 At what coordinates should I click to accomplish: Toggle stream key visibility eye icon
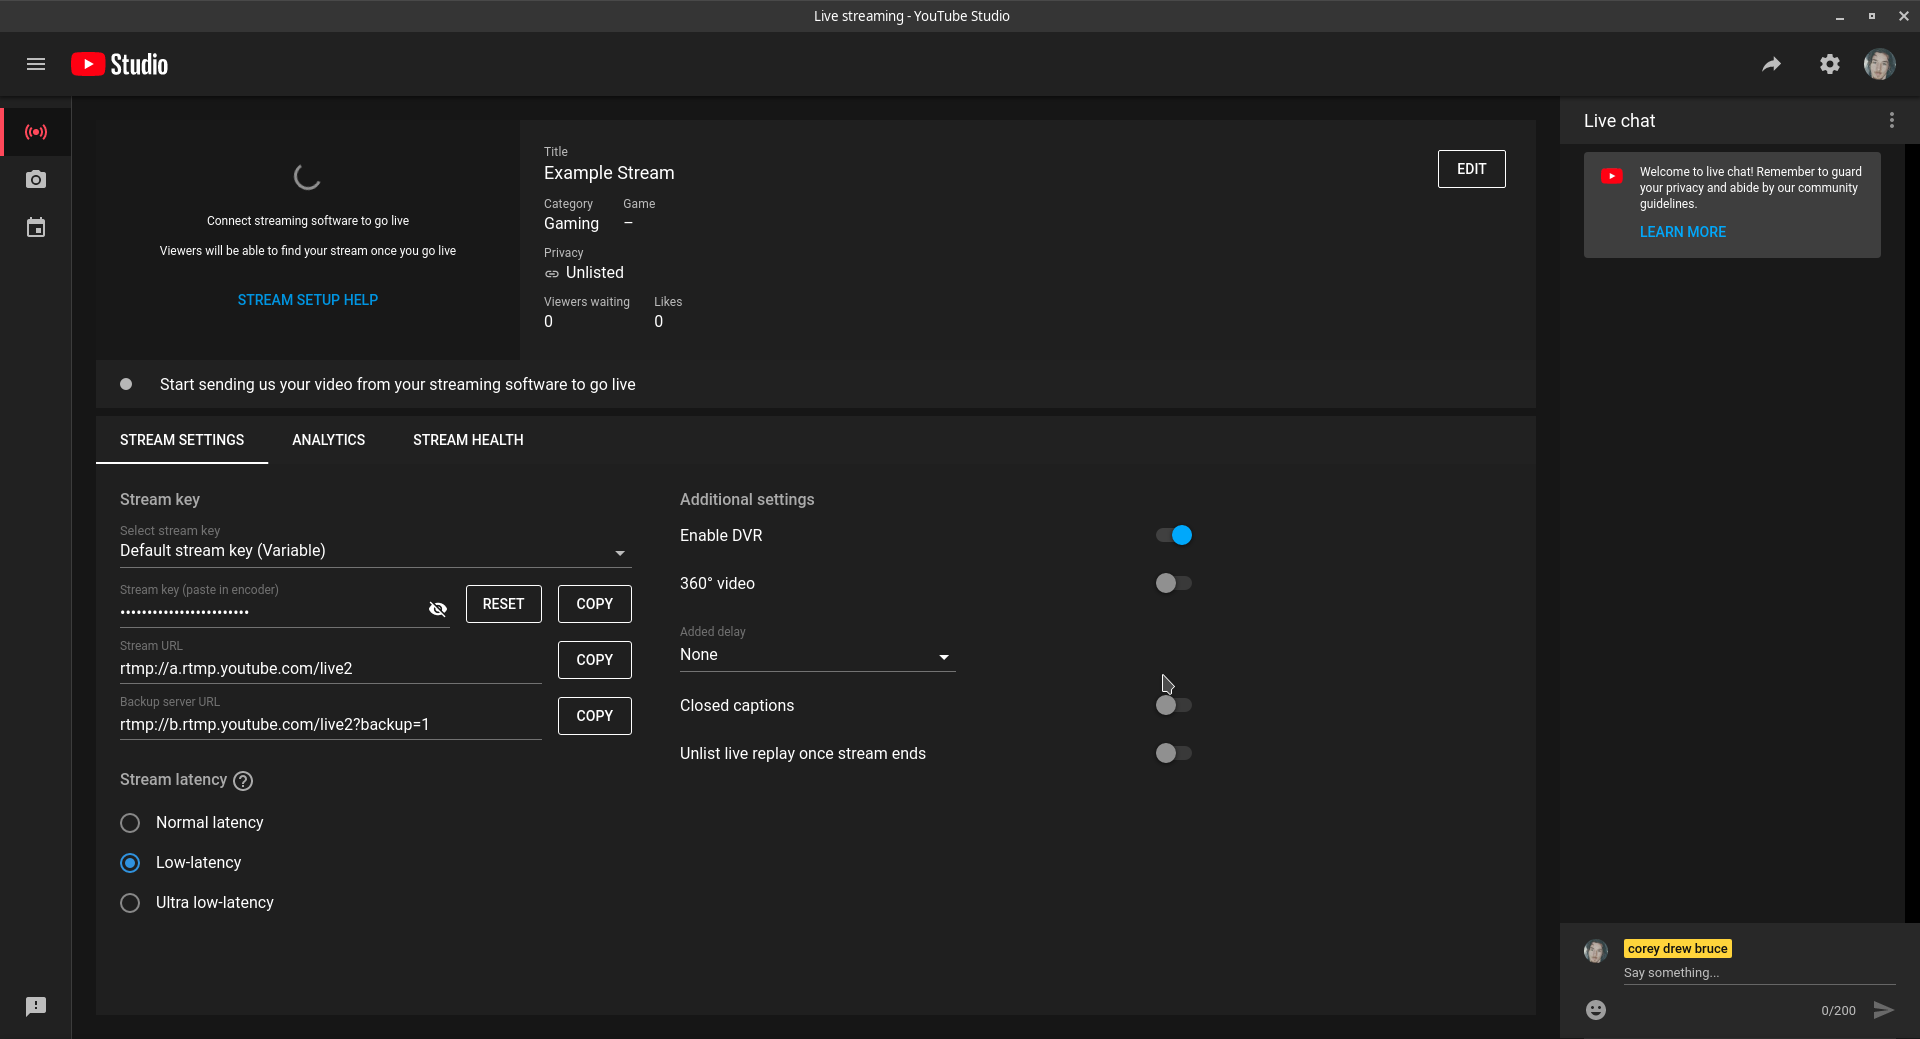tap(437, 609)
